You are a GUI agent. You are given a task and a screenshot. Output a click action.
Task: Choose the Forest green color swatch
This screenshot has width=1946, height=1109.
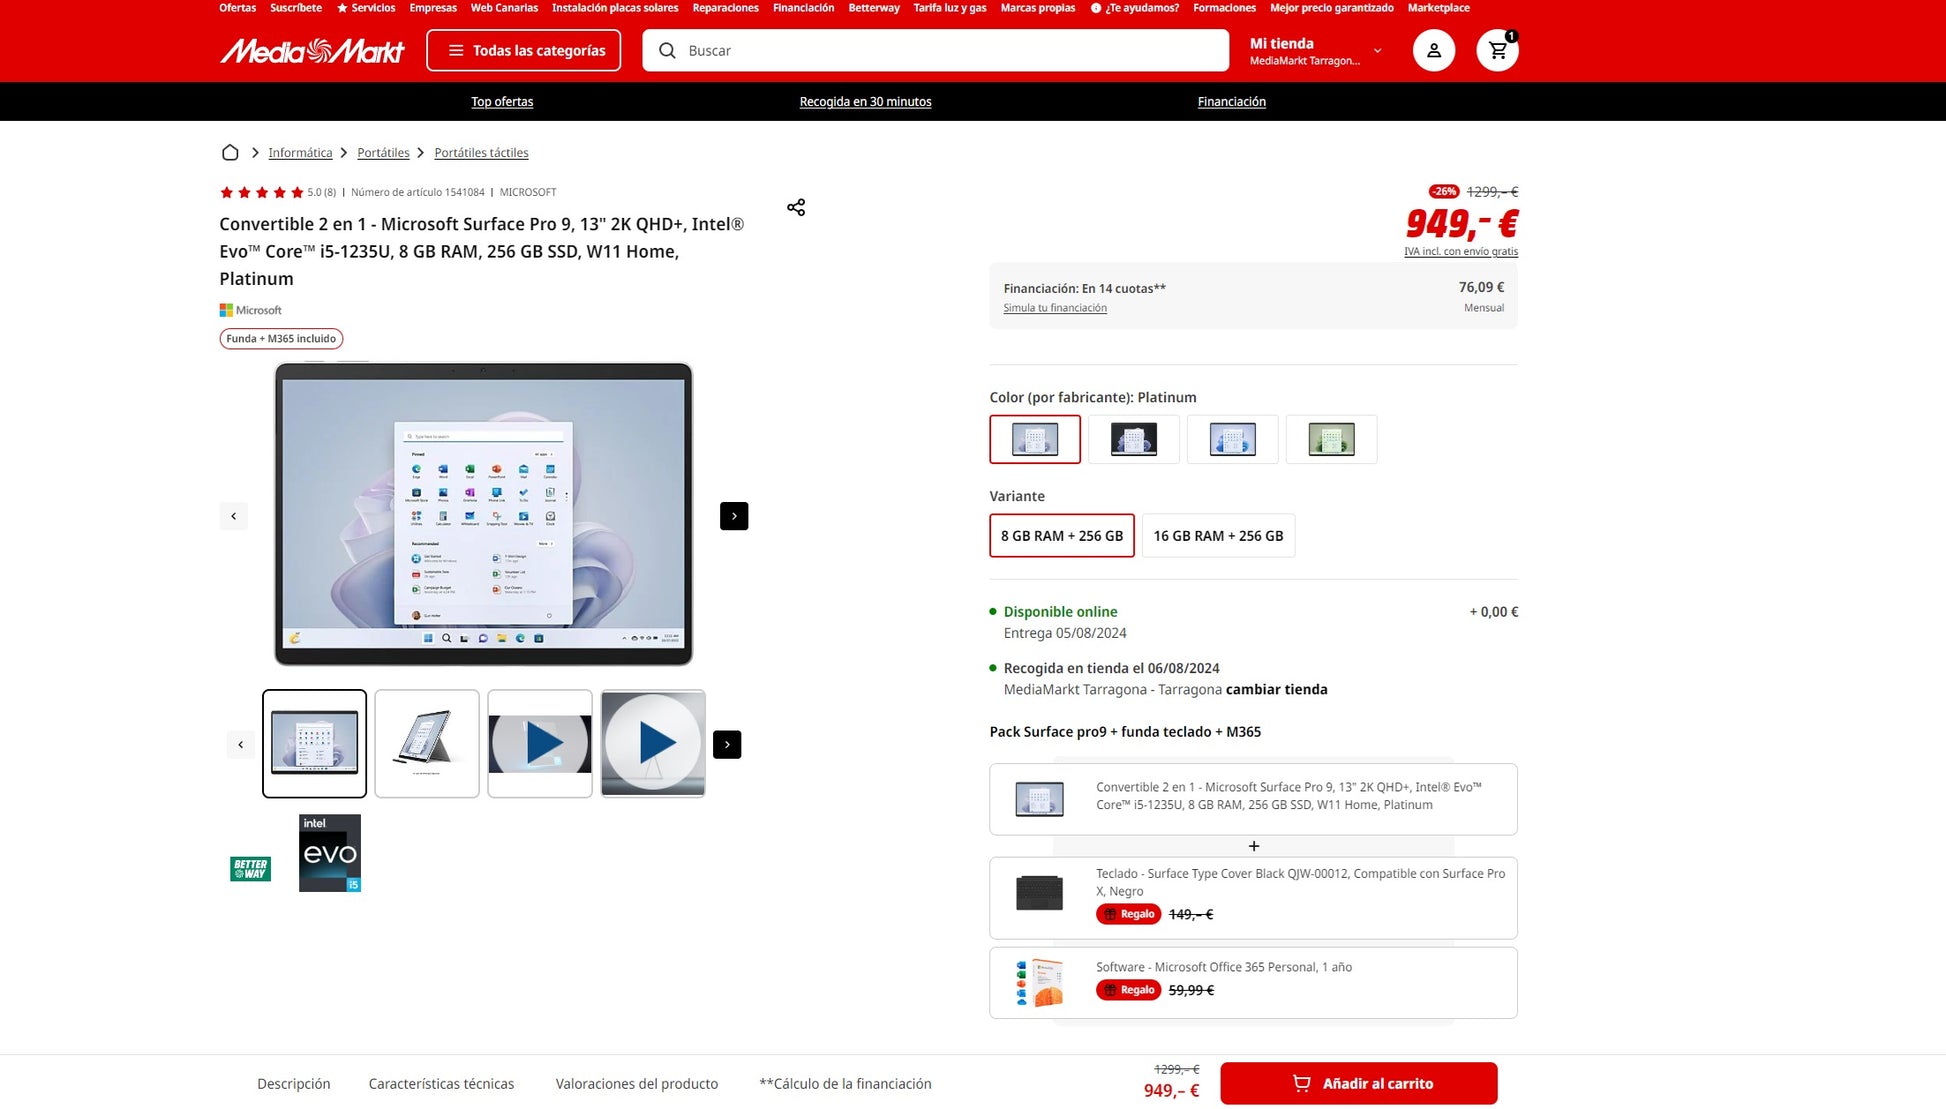1332,439
